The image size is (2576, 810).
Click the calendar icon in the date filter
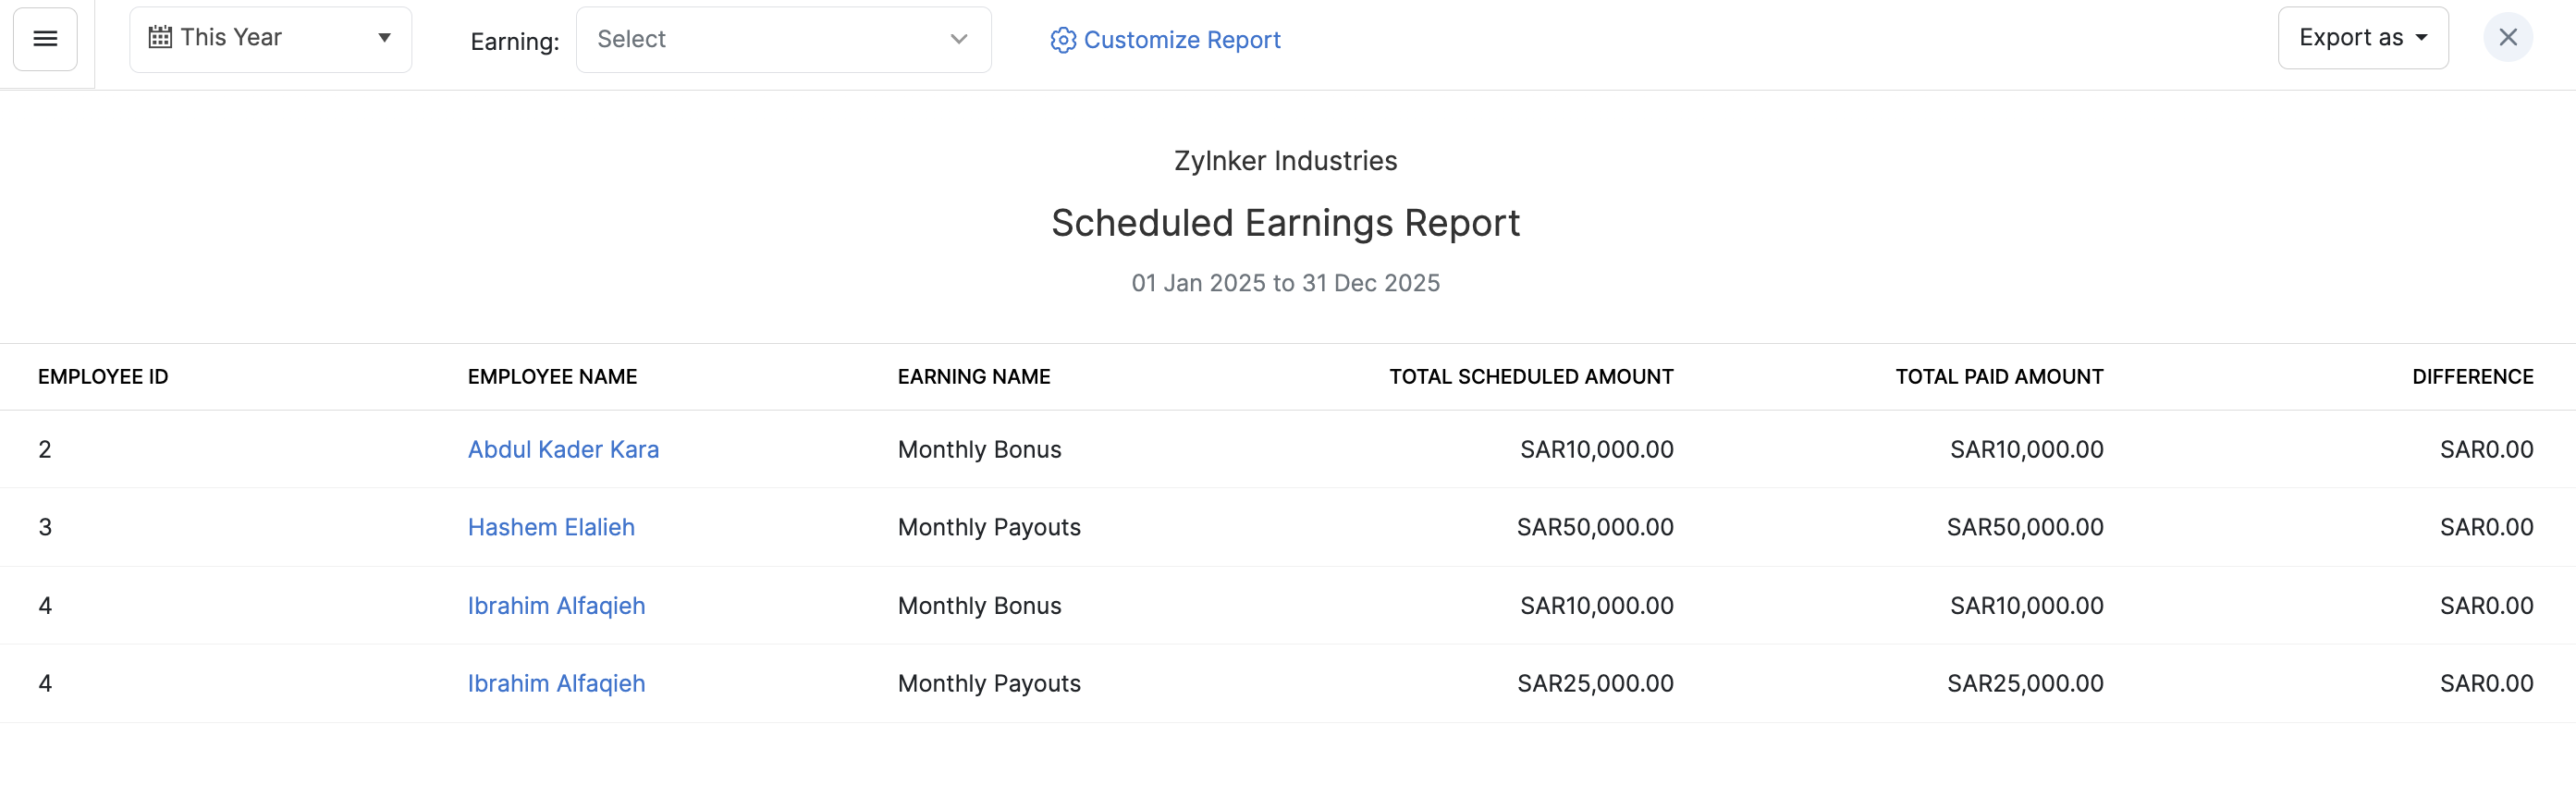[x=160, y=38]
